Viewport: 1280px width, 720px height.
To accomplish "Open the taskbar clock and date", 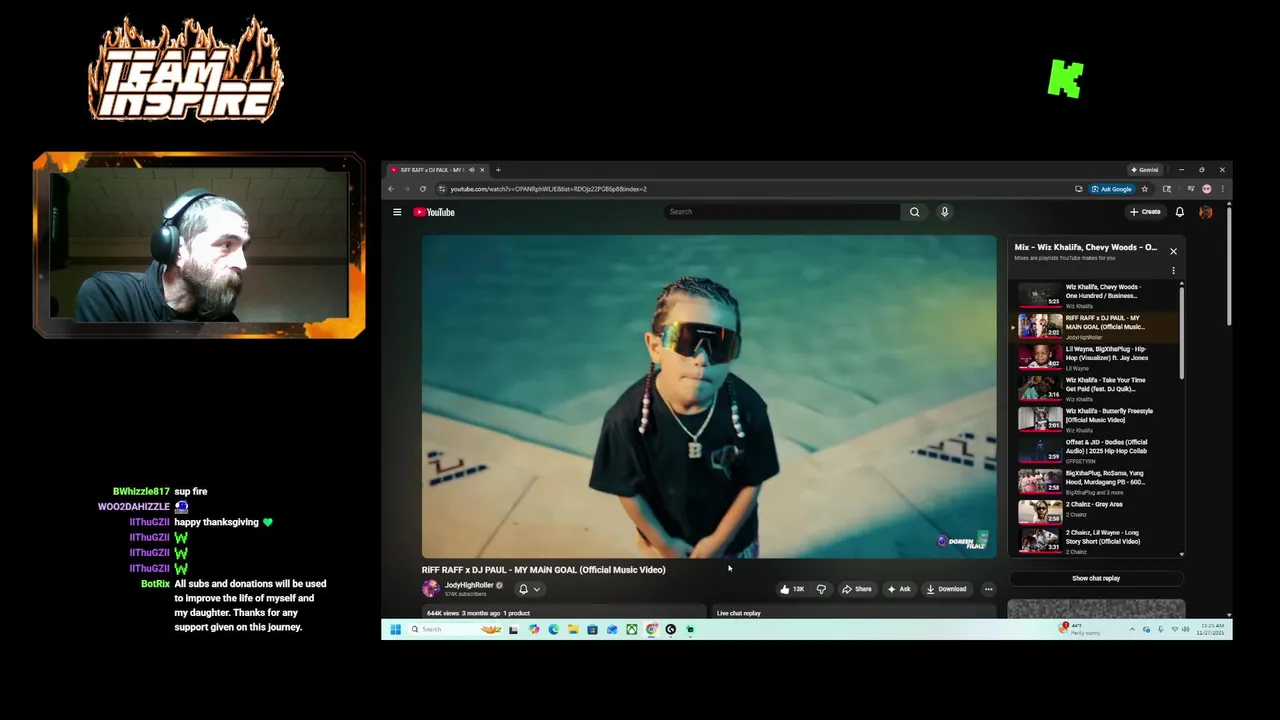I will coord(1211,629).
